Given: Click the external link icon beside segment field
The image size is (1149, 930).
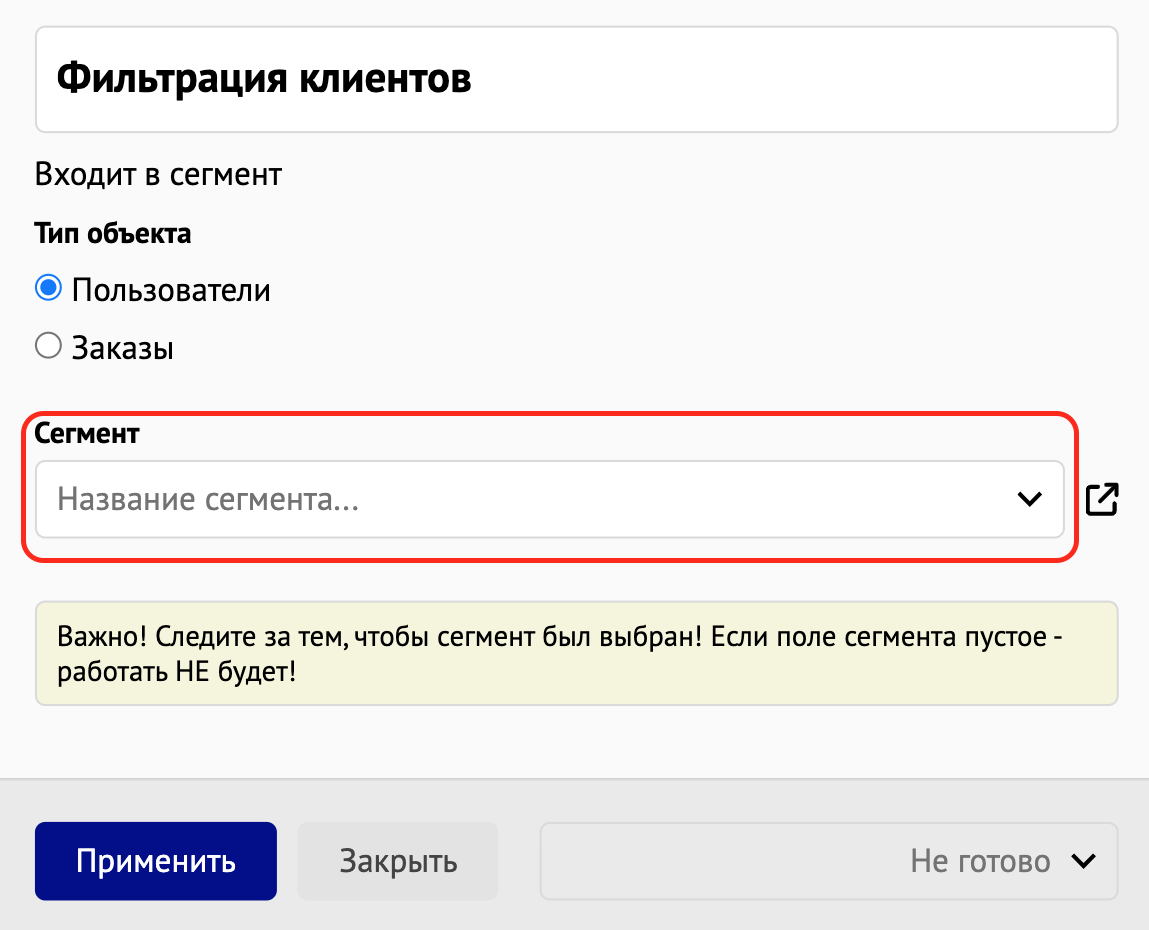Looking at the screenshot, I should 1101,499.
